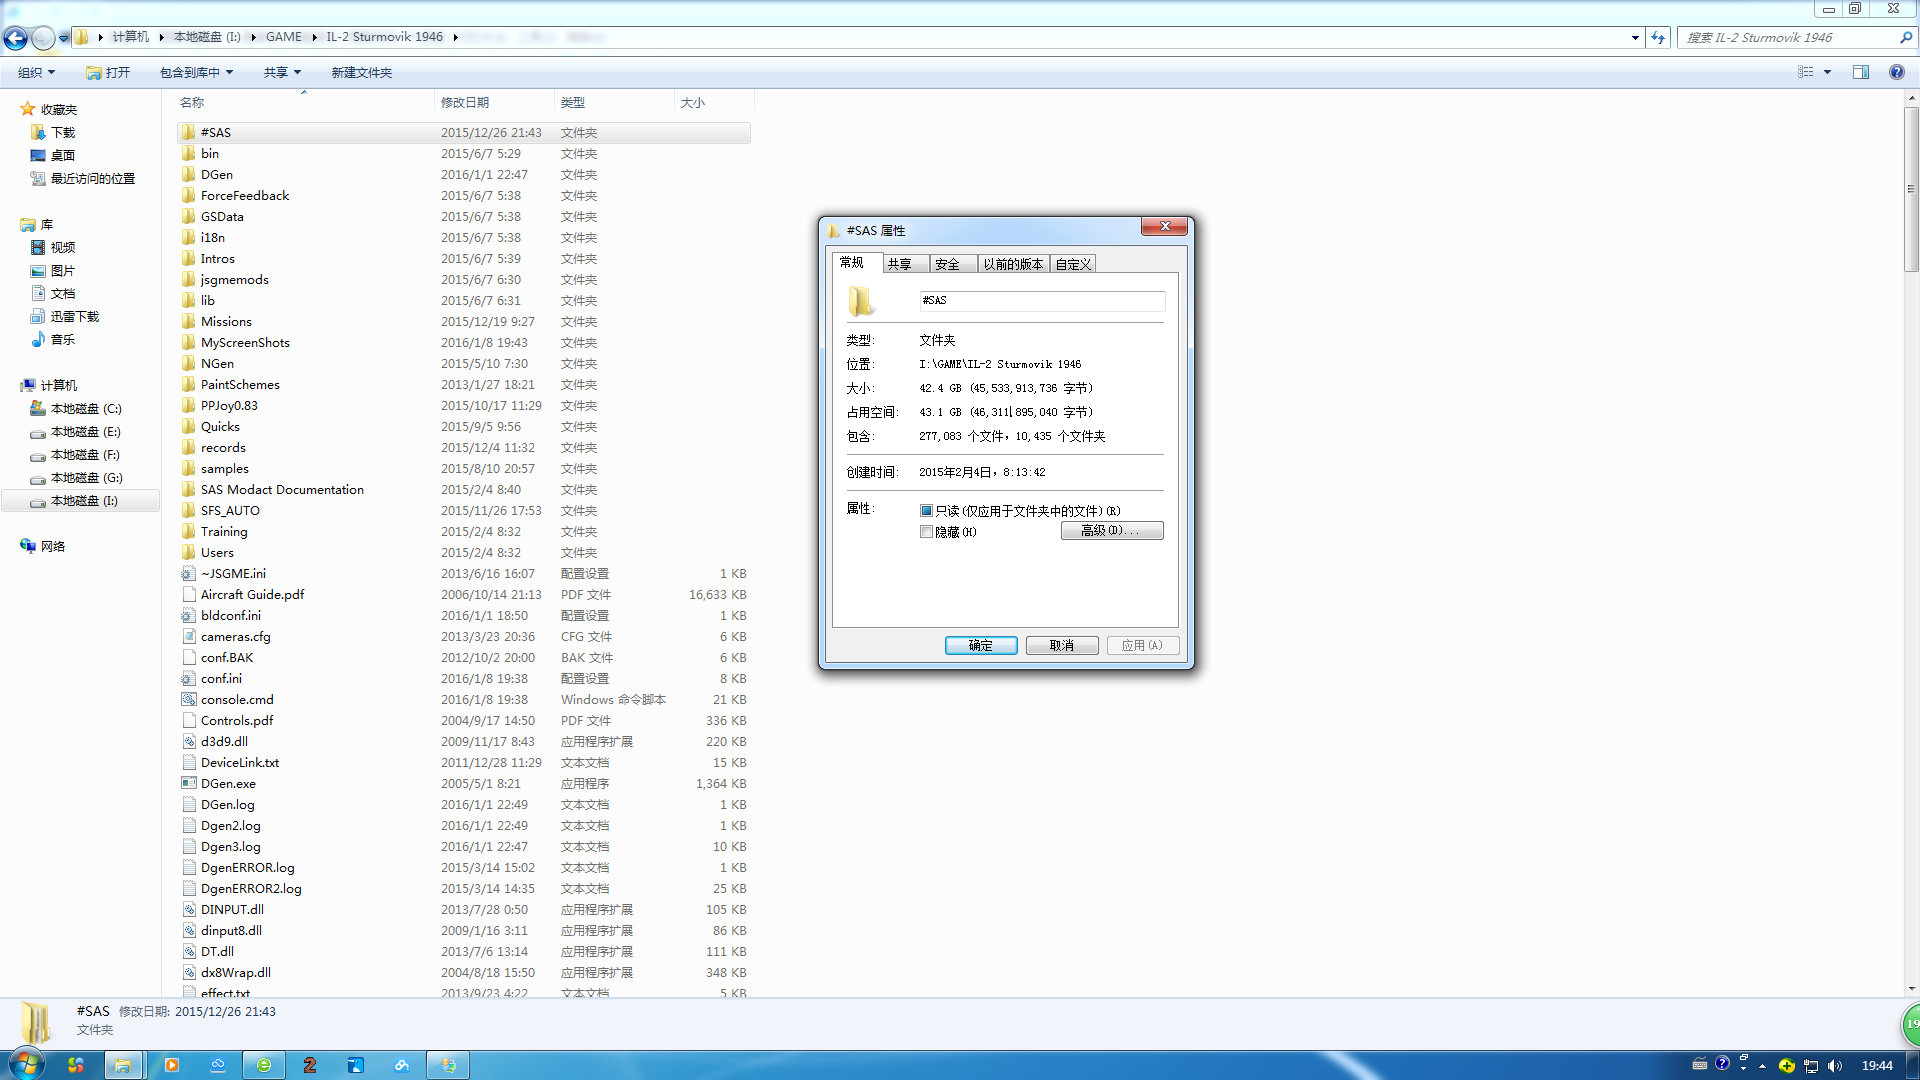Expand the Share toolbar dropdown
Image resolution: width=1920 pixels, height=1080 pixels.
(x=282, y=72)
